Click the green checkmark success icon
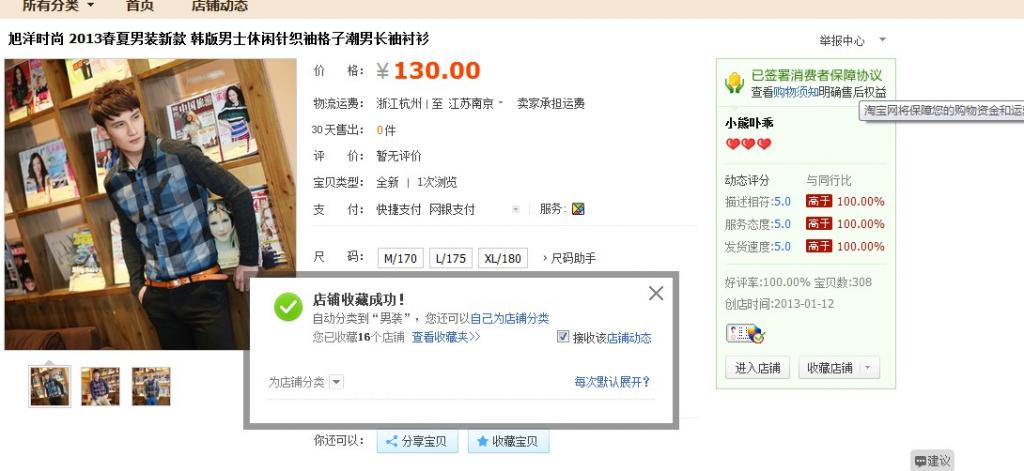 288,307
